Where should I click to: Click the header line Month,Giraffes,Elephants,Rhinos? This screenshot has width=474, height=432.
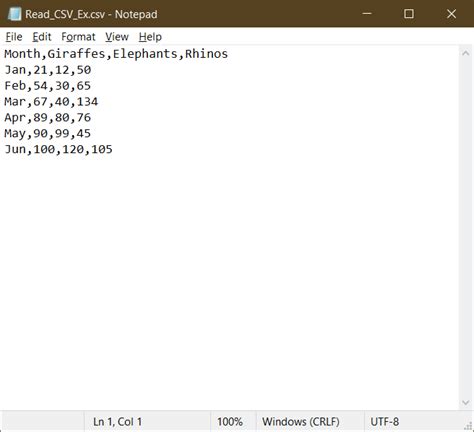point(116,54)
